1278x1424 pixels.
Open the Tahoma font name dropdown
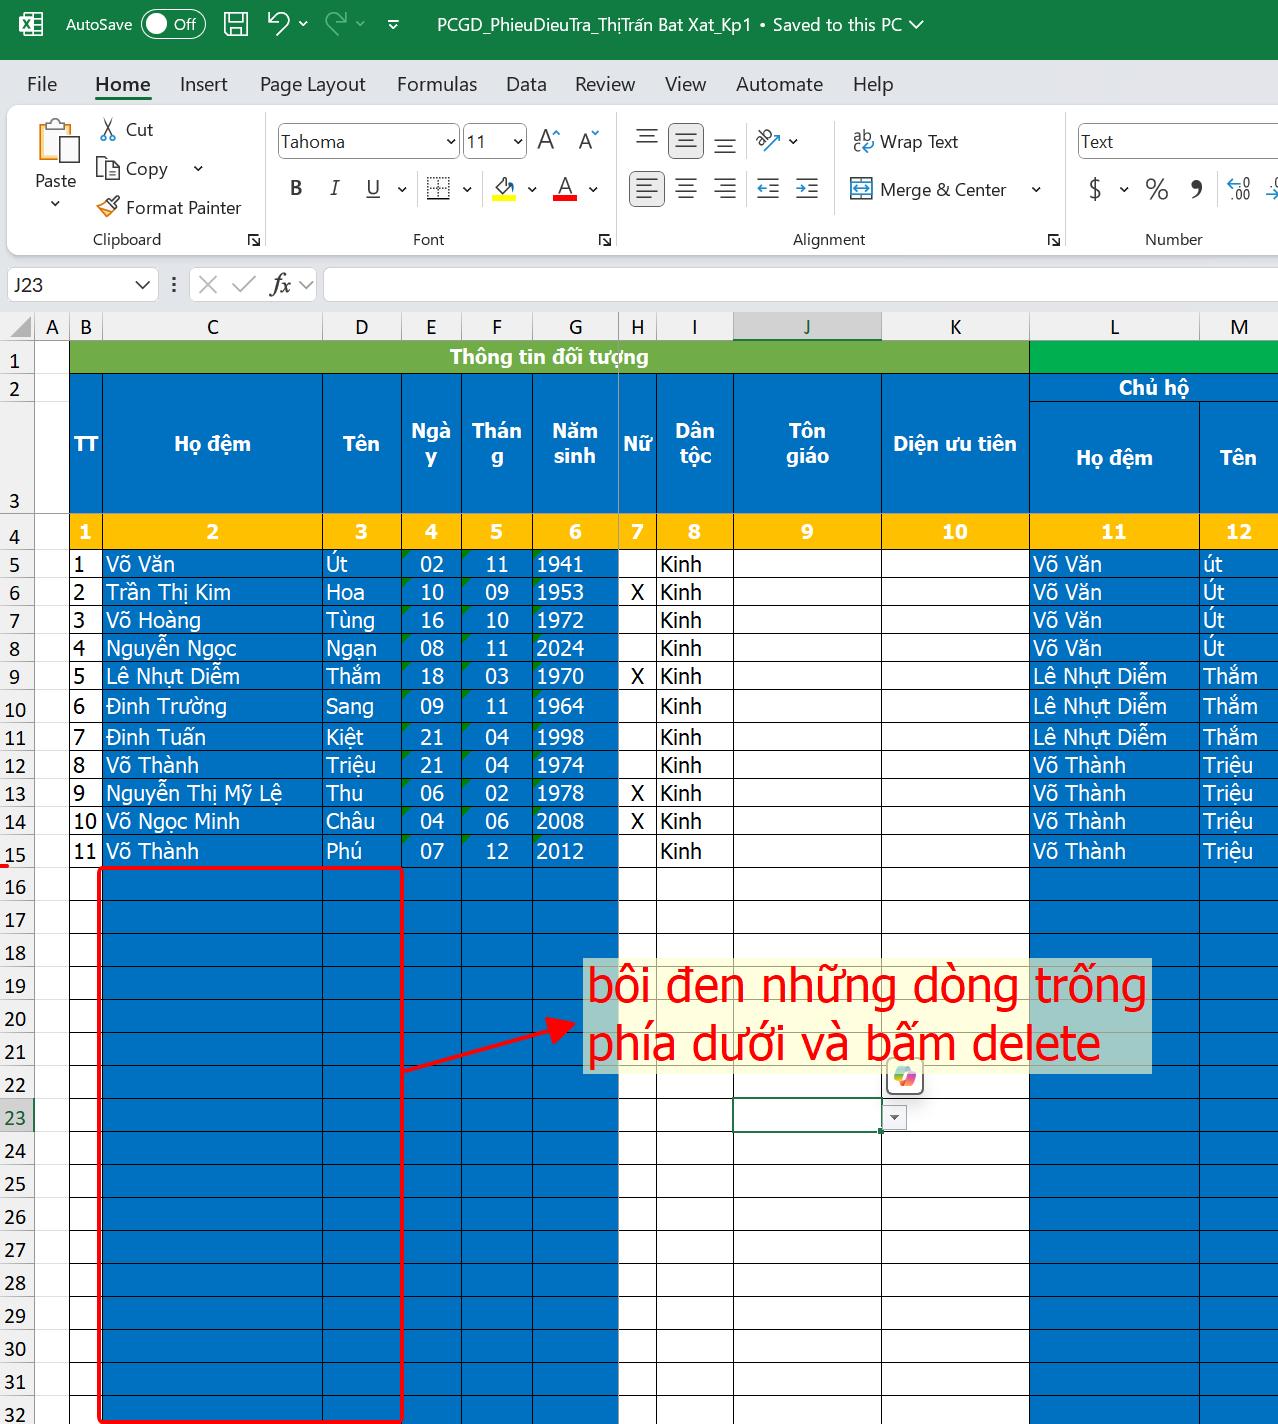click(x=450, y=142)
